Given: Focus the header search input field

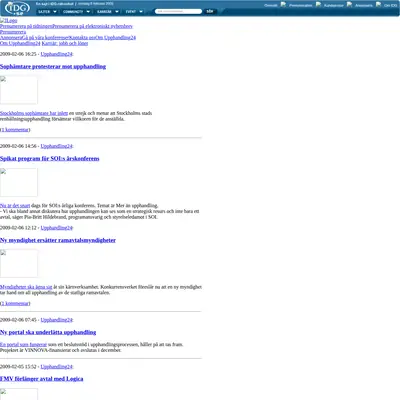Looking at the screenshot, I should point(178,11).
